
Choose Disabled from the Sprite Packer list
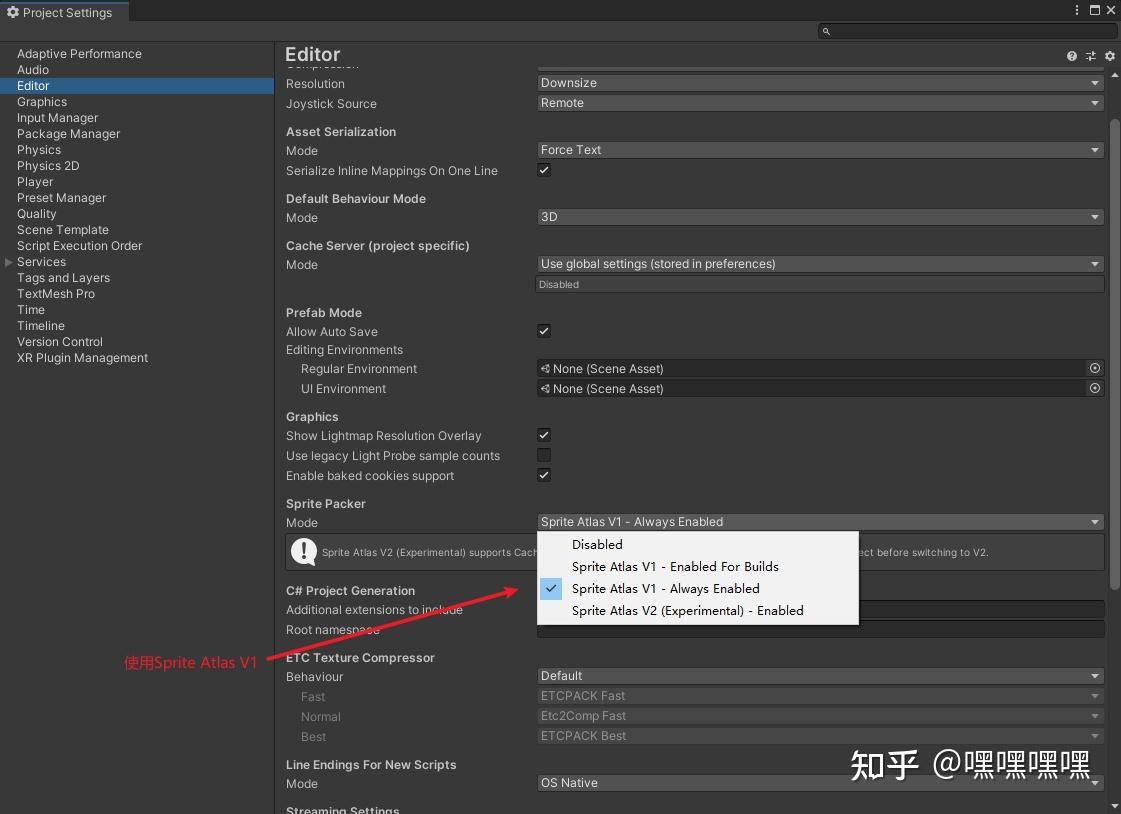[x=597, y=544]
